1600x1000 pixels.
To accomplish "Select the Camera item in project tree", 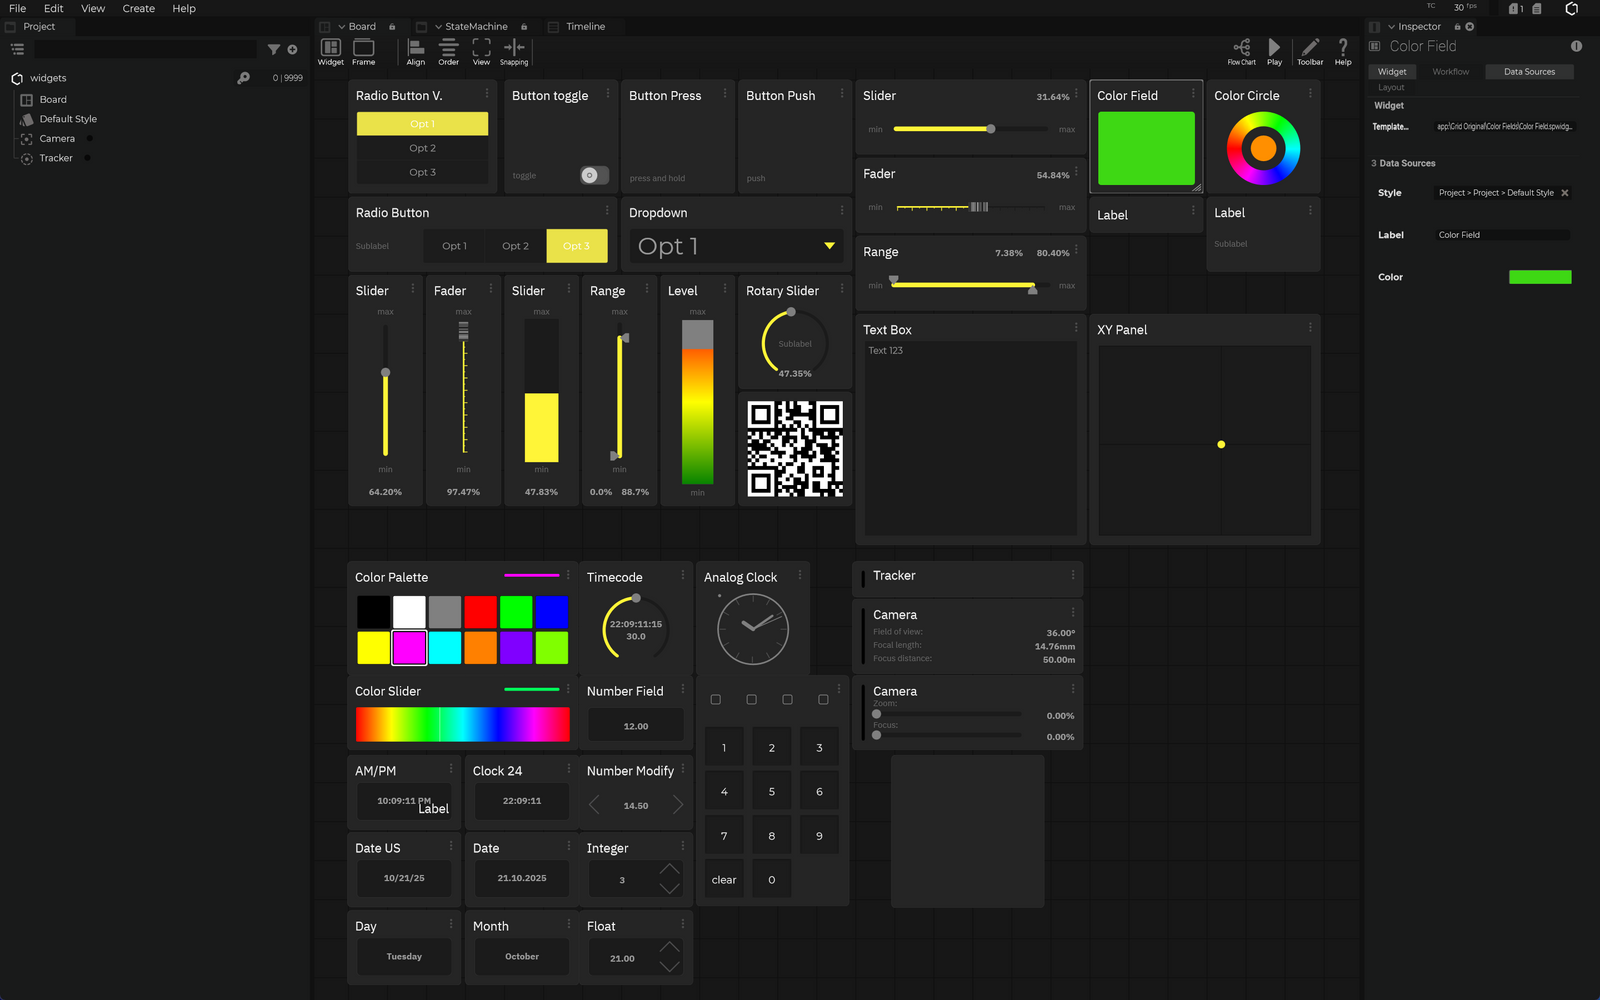I will (x=57, y=139).
